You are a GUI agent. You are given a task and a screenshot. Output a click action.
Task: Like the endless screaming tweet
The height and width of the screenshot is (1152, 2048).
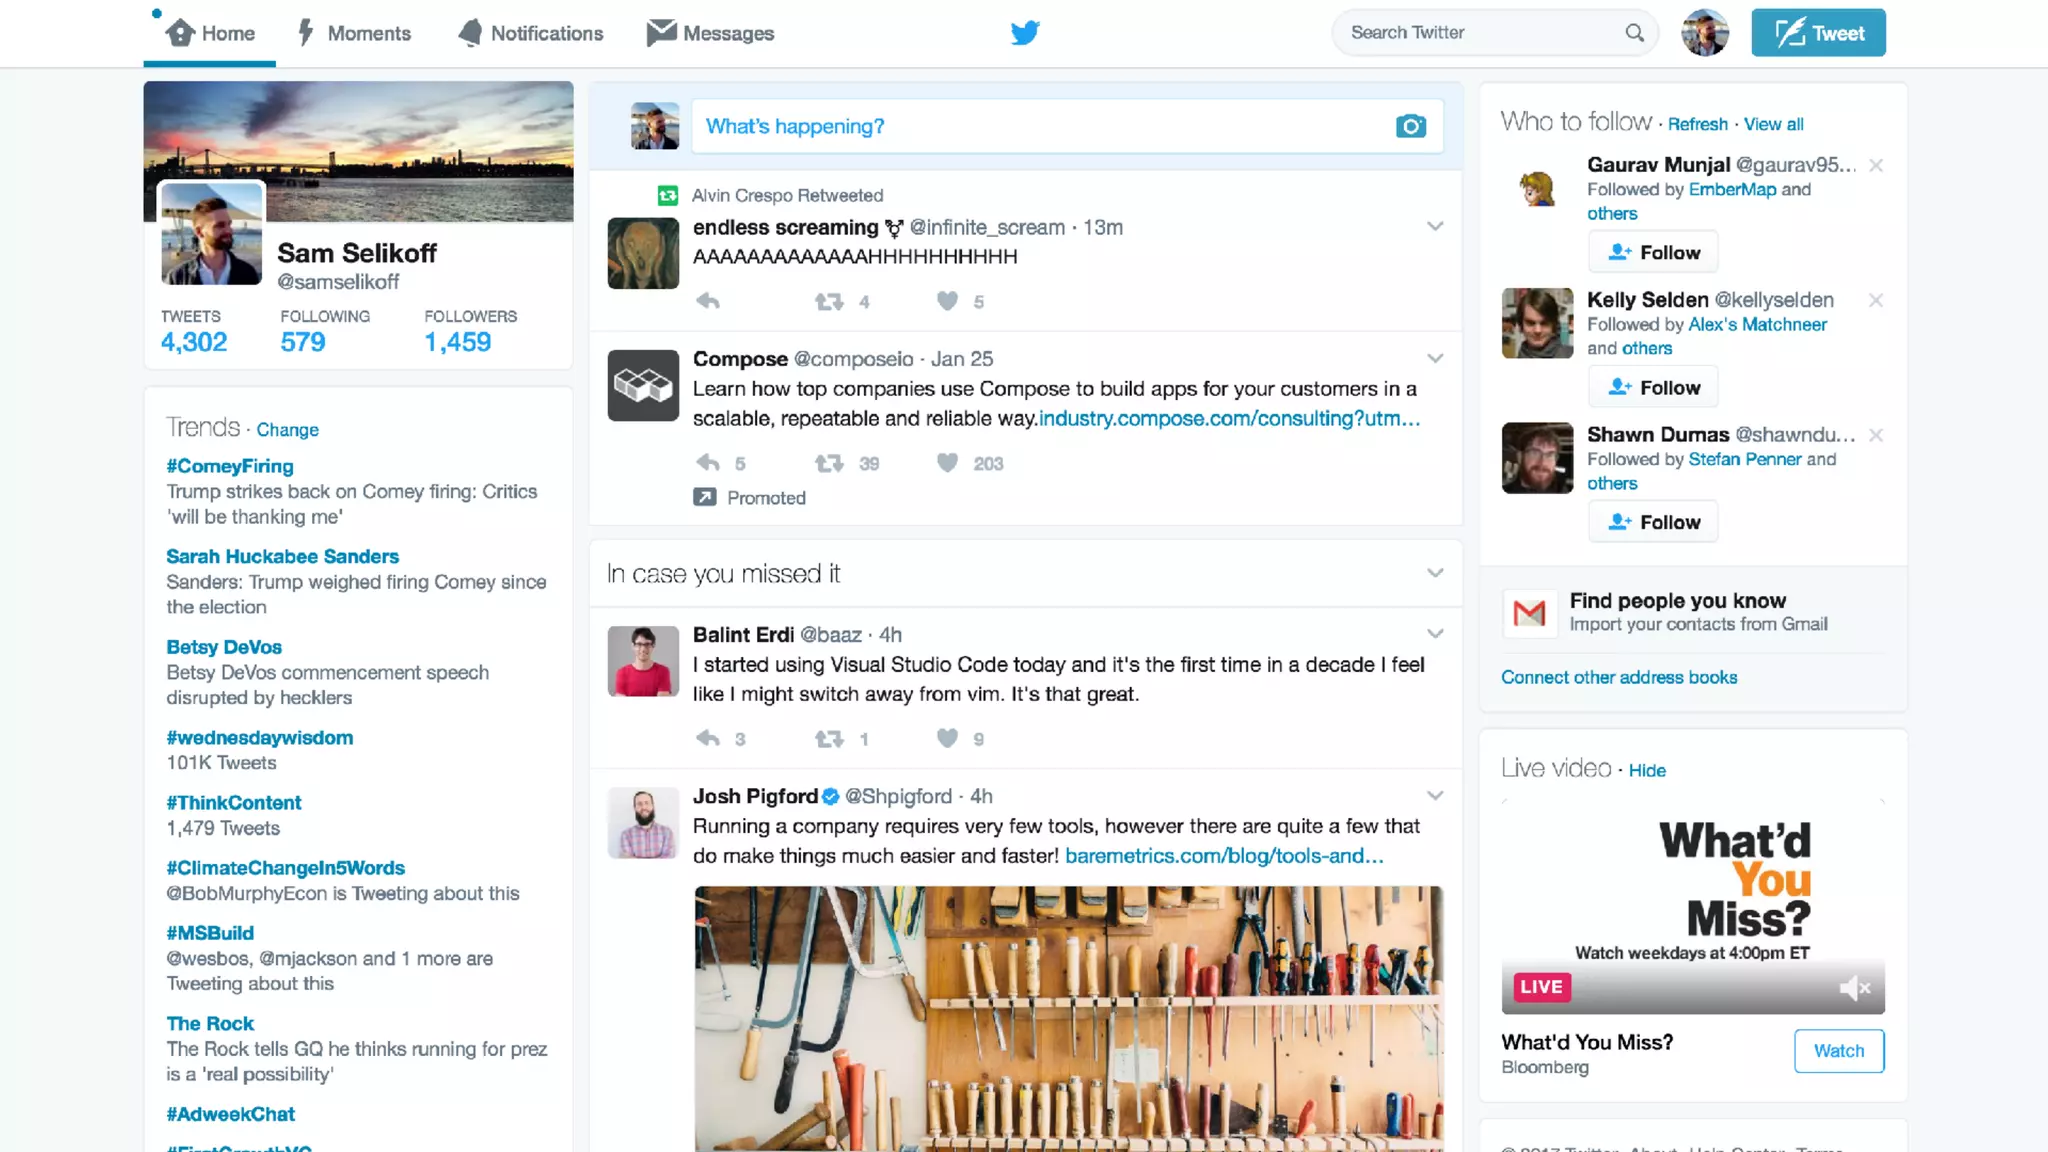(947, 301)
